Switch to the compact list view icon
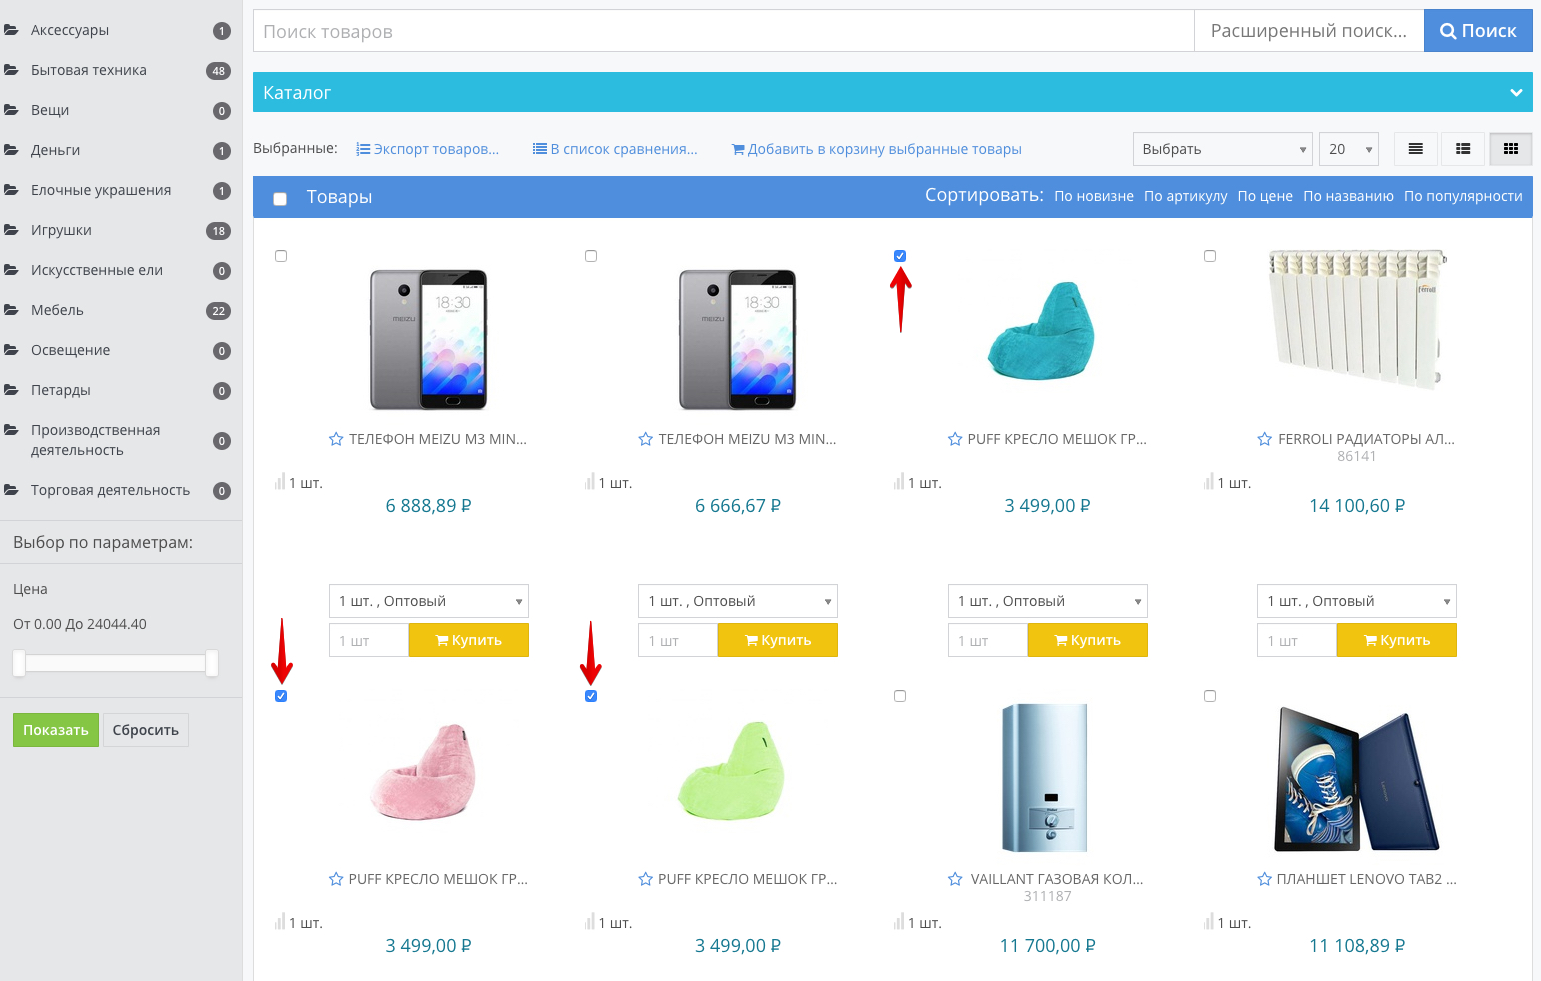Screen dimensions: 1541x981 point(1415,149)
